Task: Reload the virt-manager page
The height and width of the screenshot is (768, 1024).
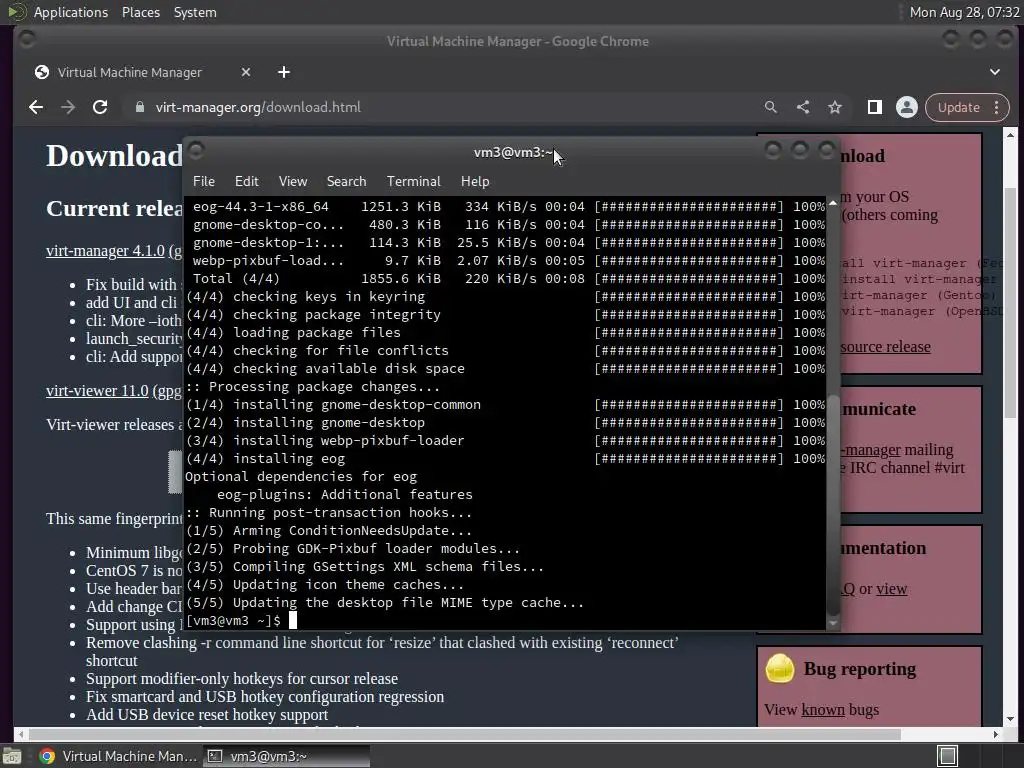Action: pyautogui.click(x=100, y=107)
